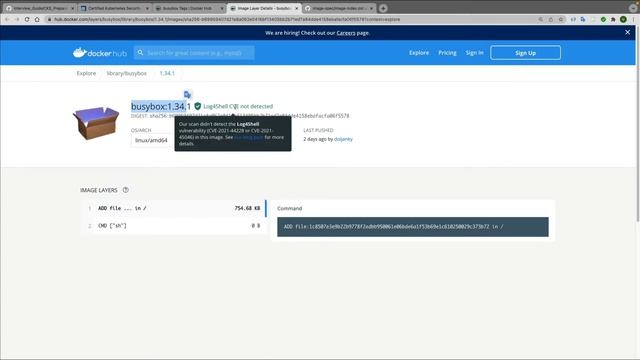
Task: Open the zoom magnifier icon in address bar
Action: point(541,19)
